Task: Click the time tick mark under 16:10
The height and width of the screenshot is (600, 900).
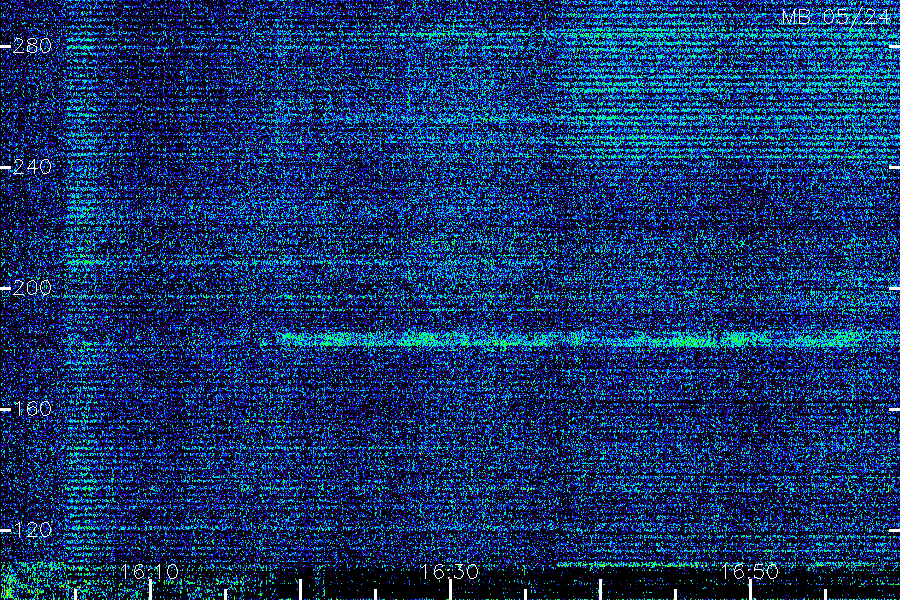Action: (x=150, y=590)
